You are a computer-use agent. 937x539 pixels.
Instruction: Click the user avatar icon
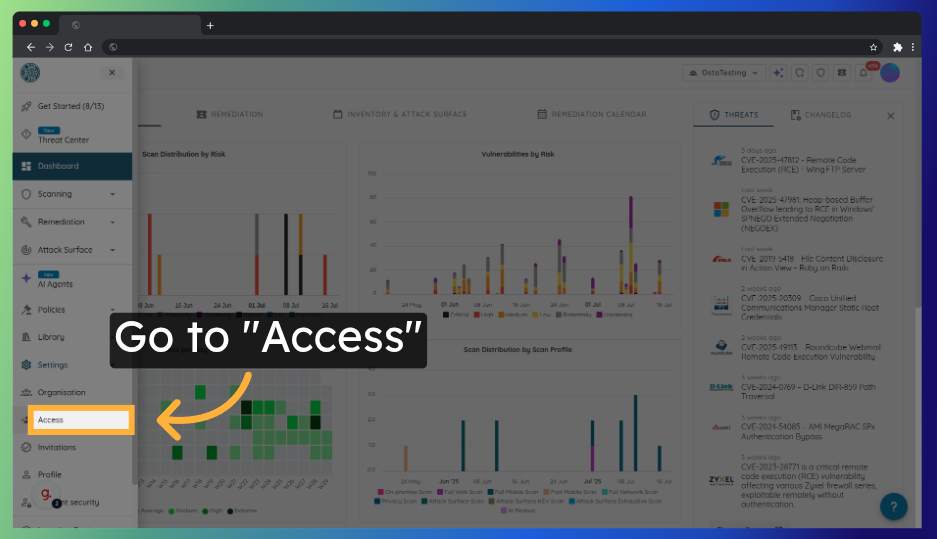pyautogui.click(x=889, y=73)
